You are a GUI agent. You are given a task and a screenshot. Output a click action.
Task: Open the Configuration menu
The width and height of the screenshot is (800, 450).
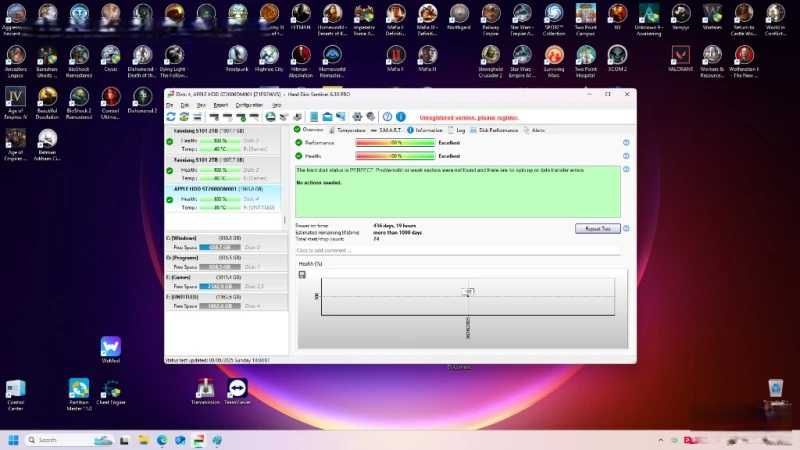coord(249,105)
